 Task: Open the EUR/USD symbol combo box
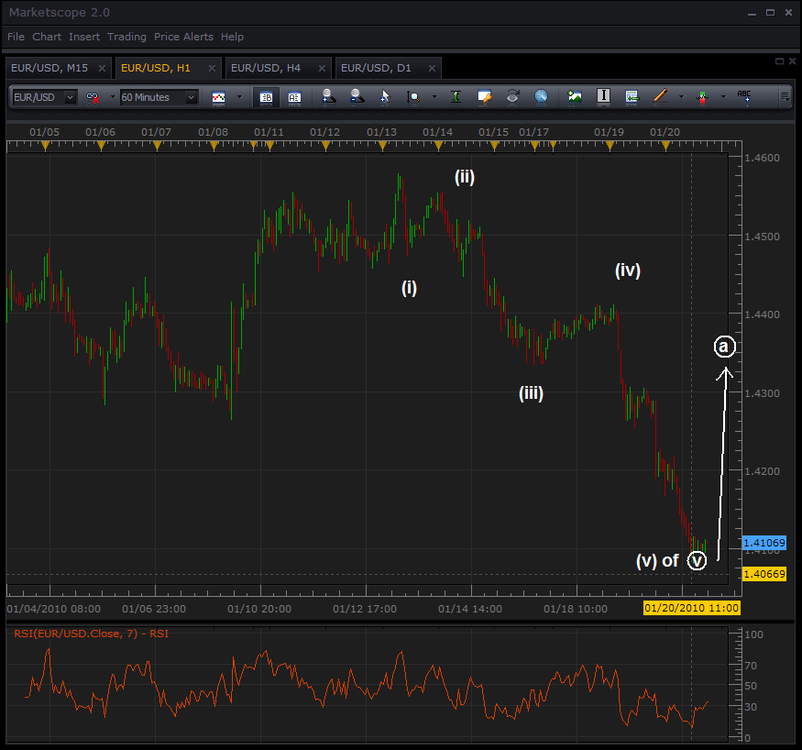(44, 97)
